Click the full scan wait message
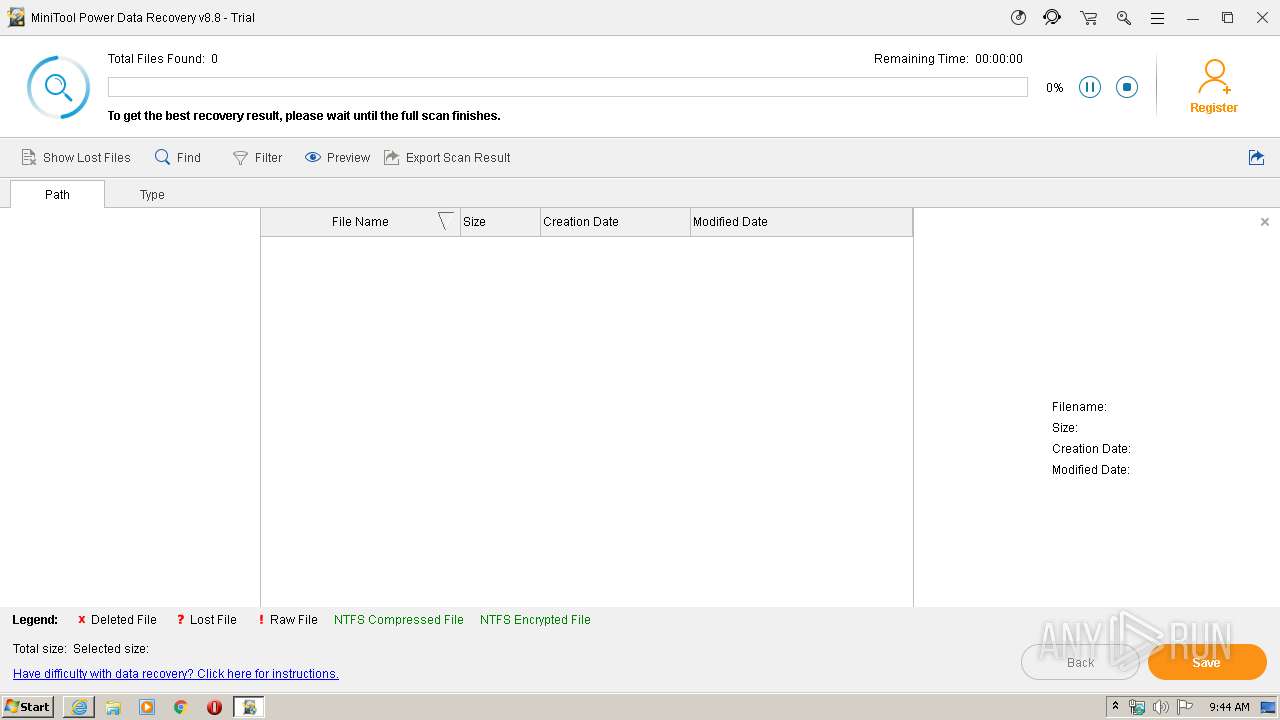This screenshot has height=720, width=1280. click(304, 116)
